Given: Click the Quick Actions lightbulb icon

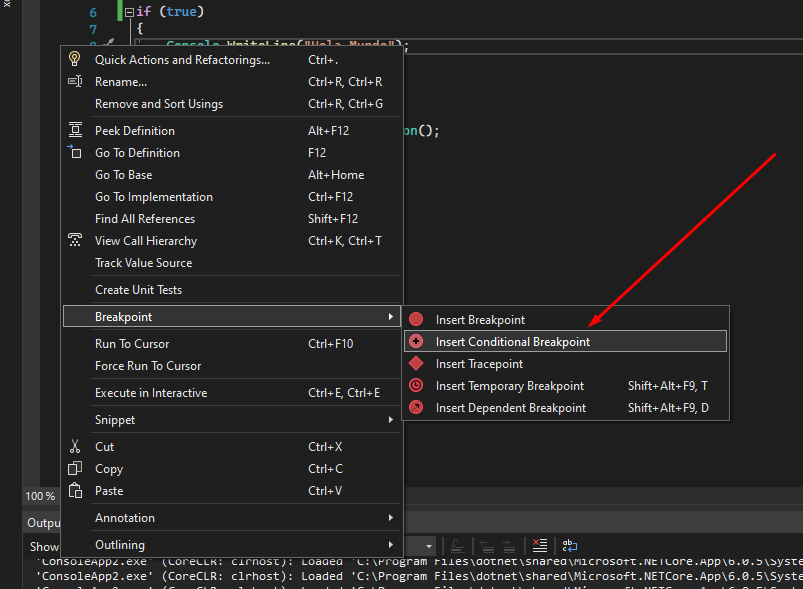Looking at the screenshot, I should 75,60.
